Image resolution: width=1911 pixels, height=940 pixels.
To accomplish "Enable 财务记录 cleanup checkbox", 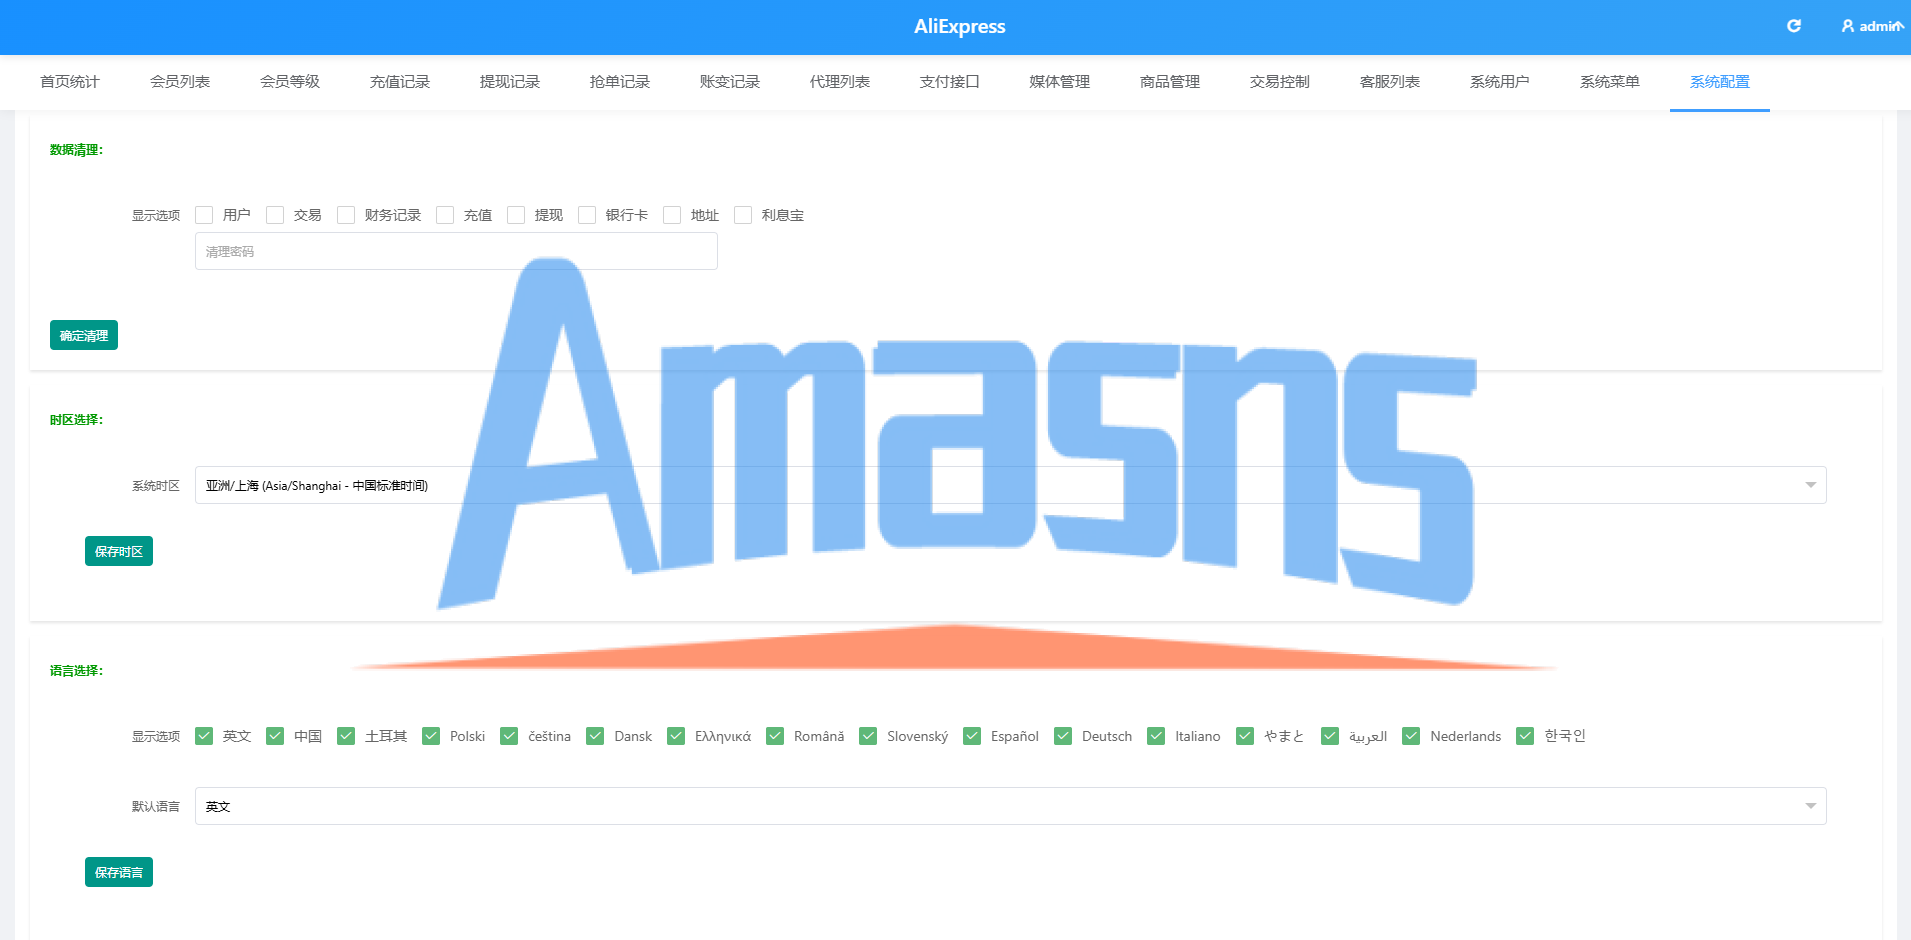I will pos(346,215).
